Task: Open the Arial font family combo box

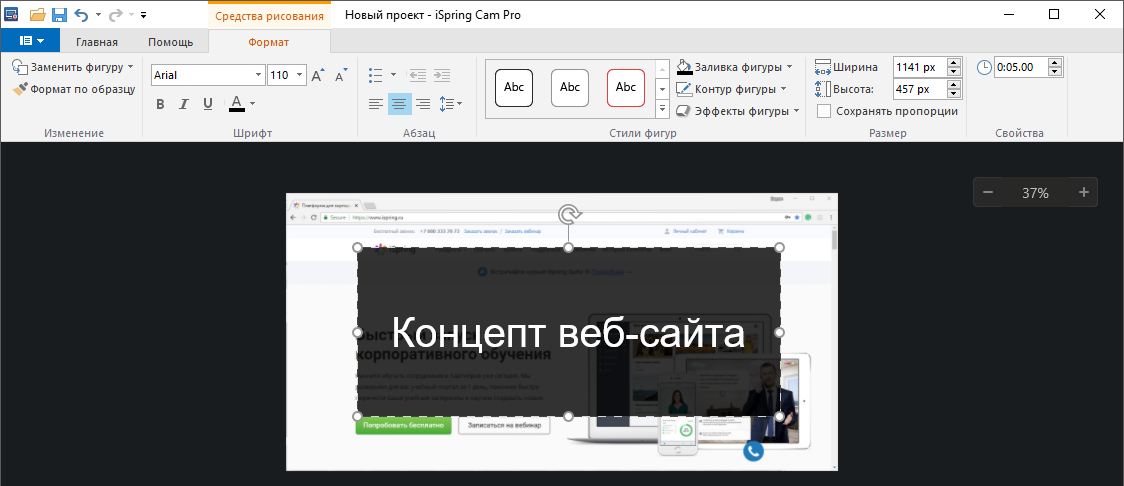Action: [208, 75]
